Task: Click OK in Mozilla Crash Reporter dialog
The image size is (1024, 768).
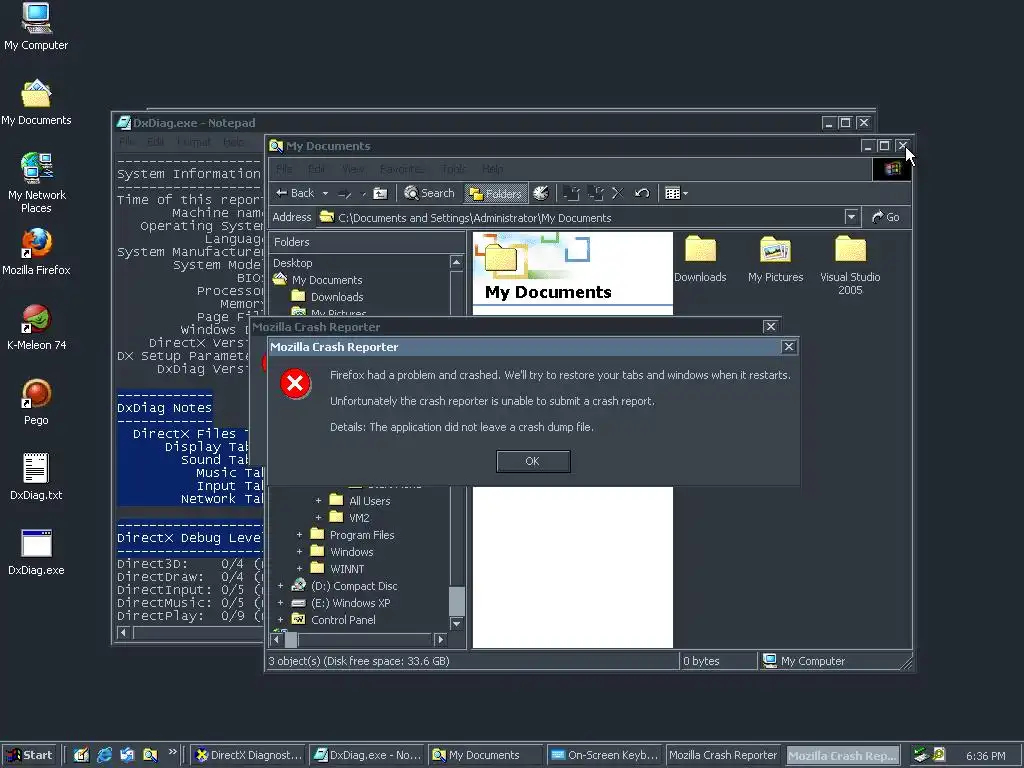Action: 533,461
